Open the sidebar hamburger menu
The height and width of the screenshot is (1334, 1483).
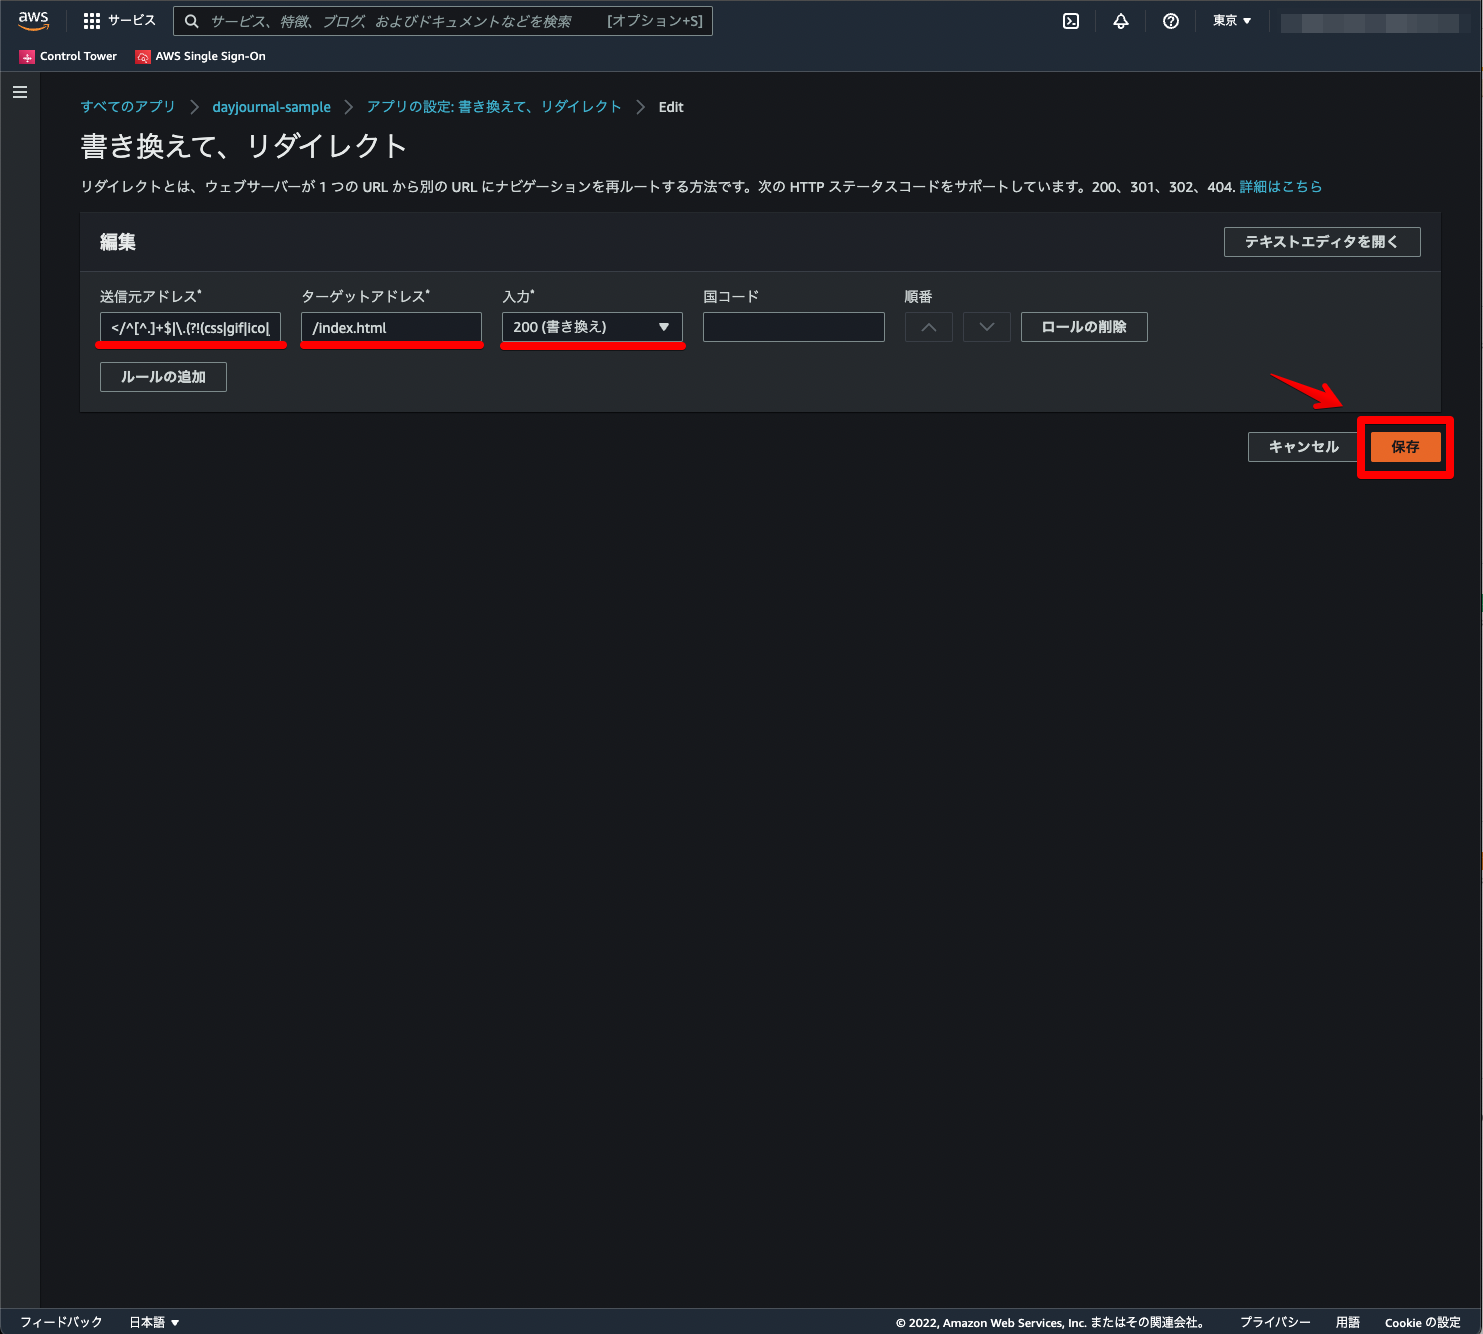click(x=19, y=91)
